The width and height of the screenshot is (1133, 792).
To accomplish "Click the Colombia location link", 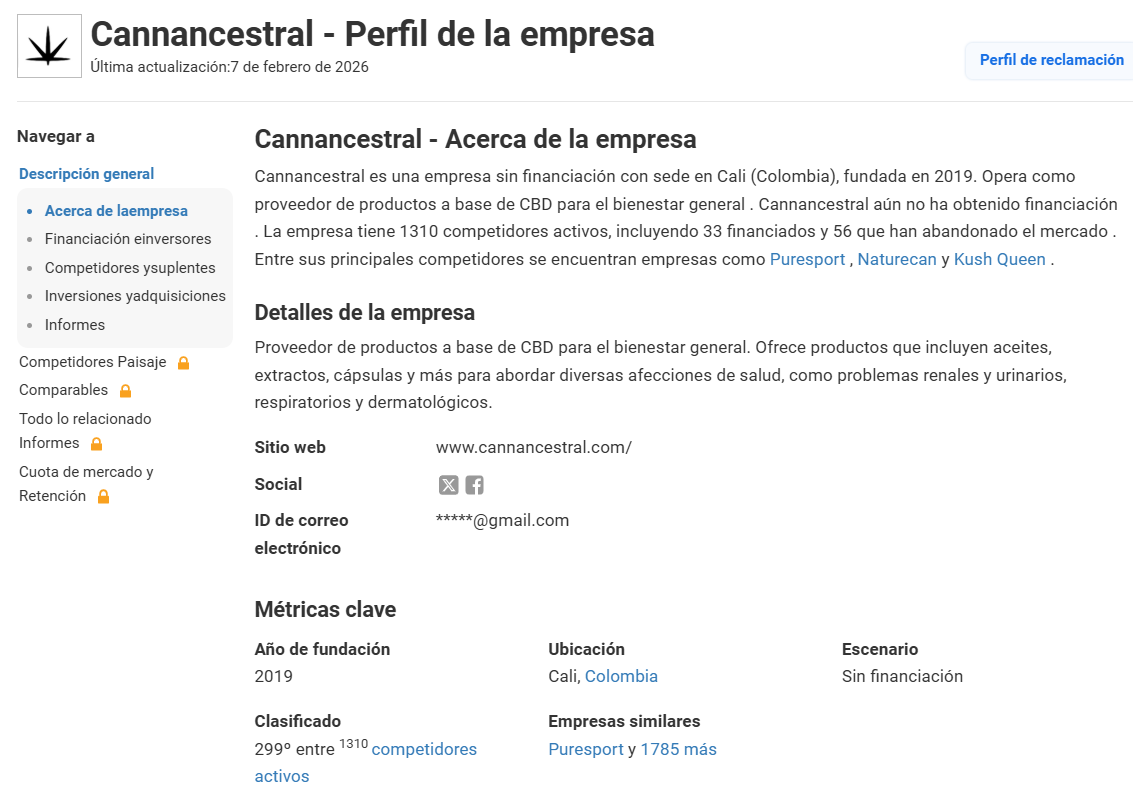I will 621,676.
